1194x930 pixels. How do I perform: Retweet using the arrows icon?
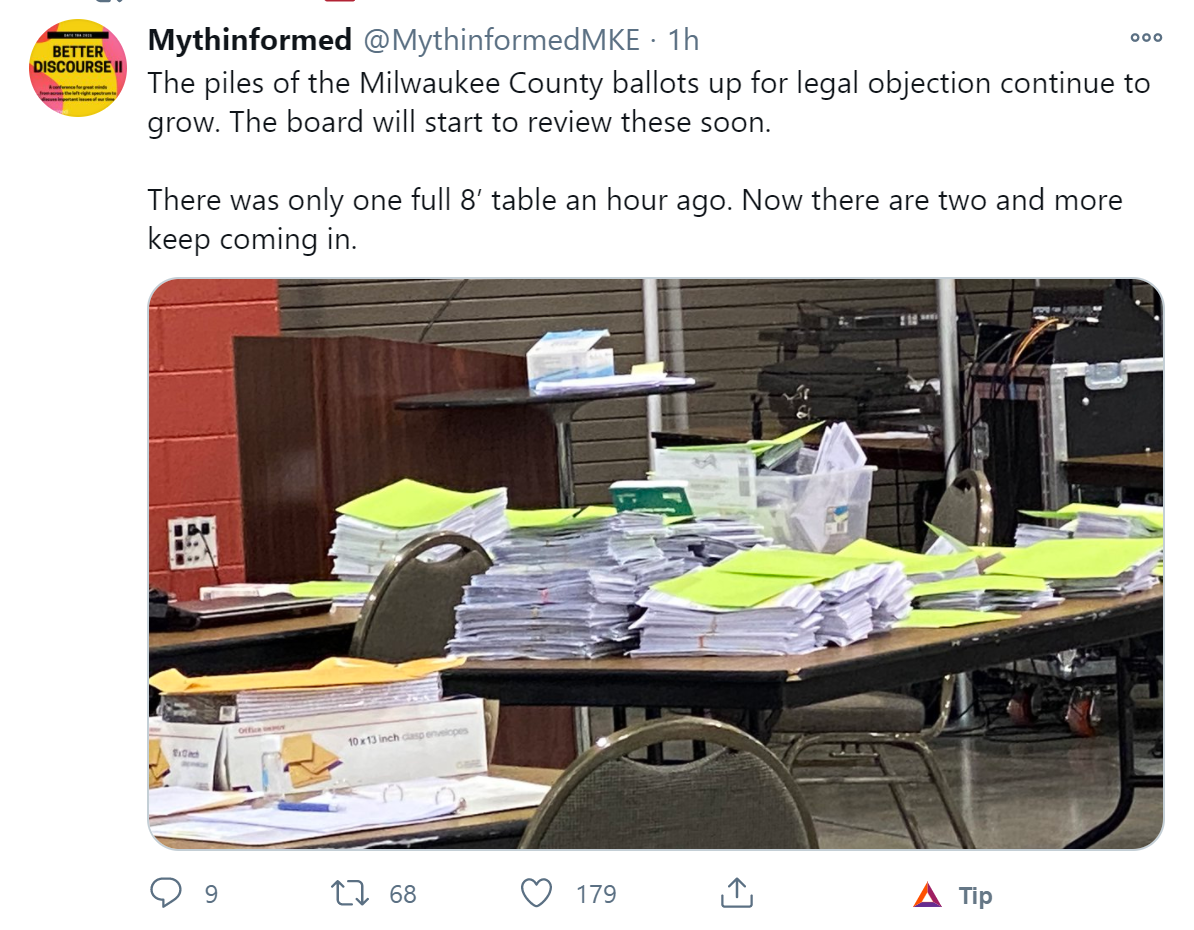(x=350, y=893)
